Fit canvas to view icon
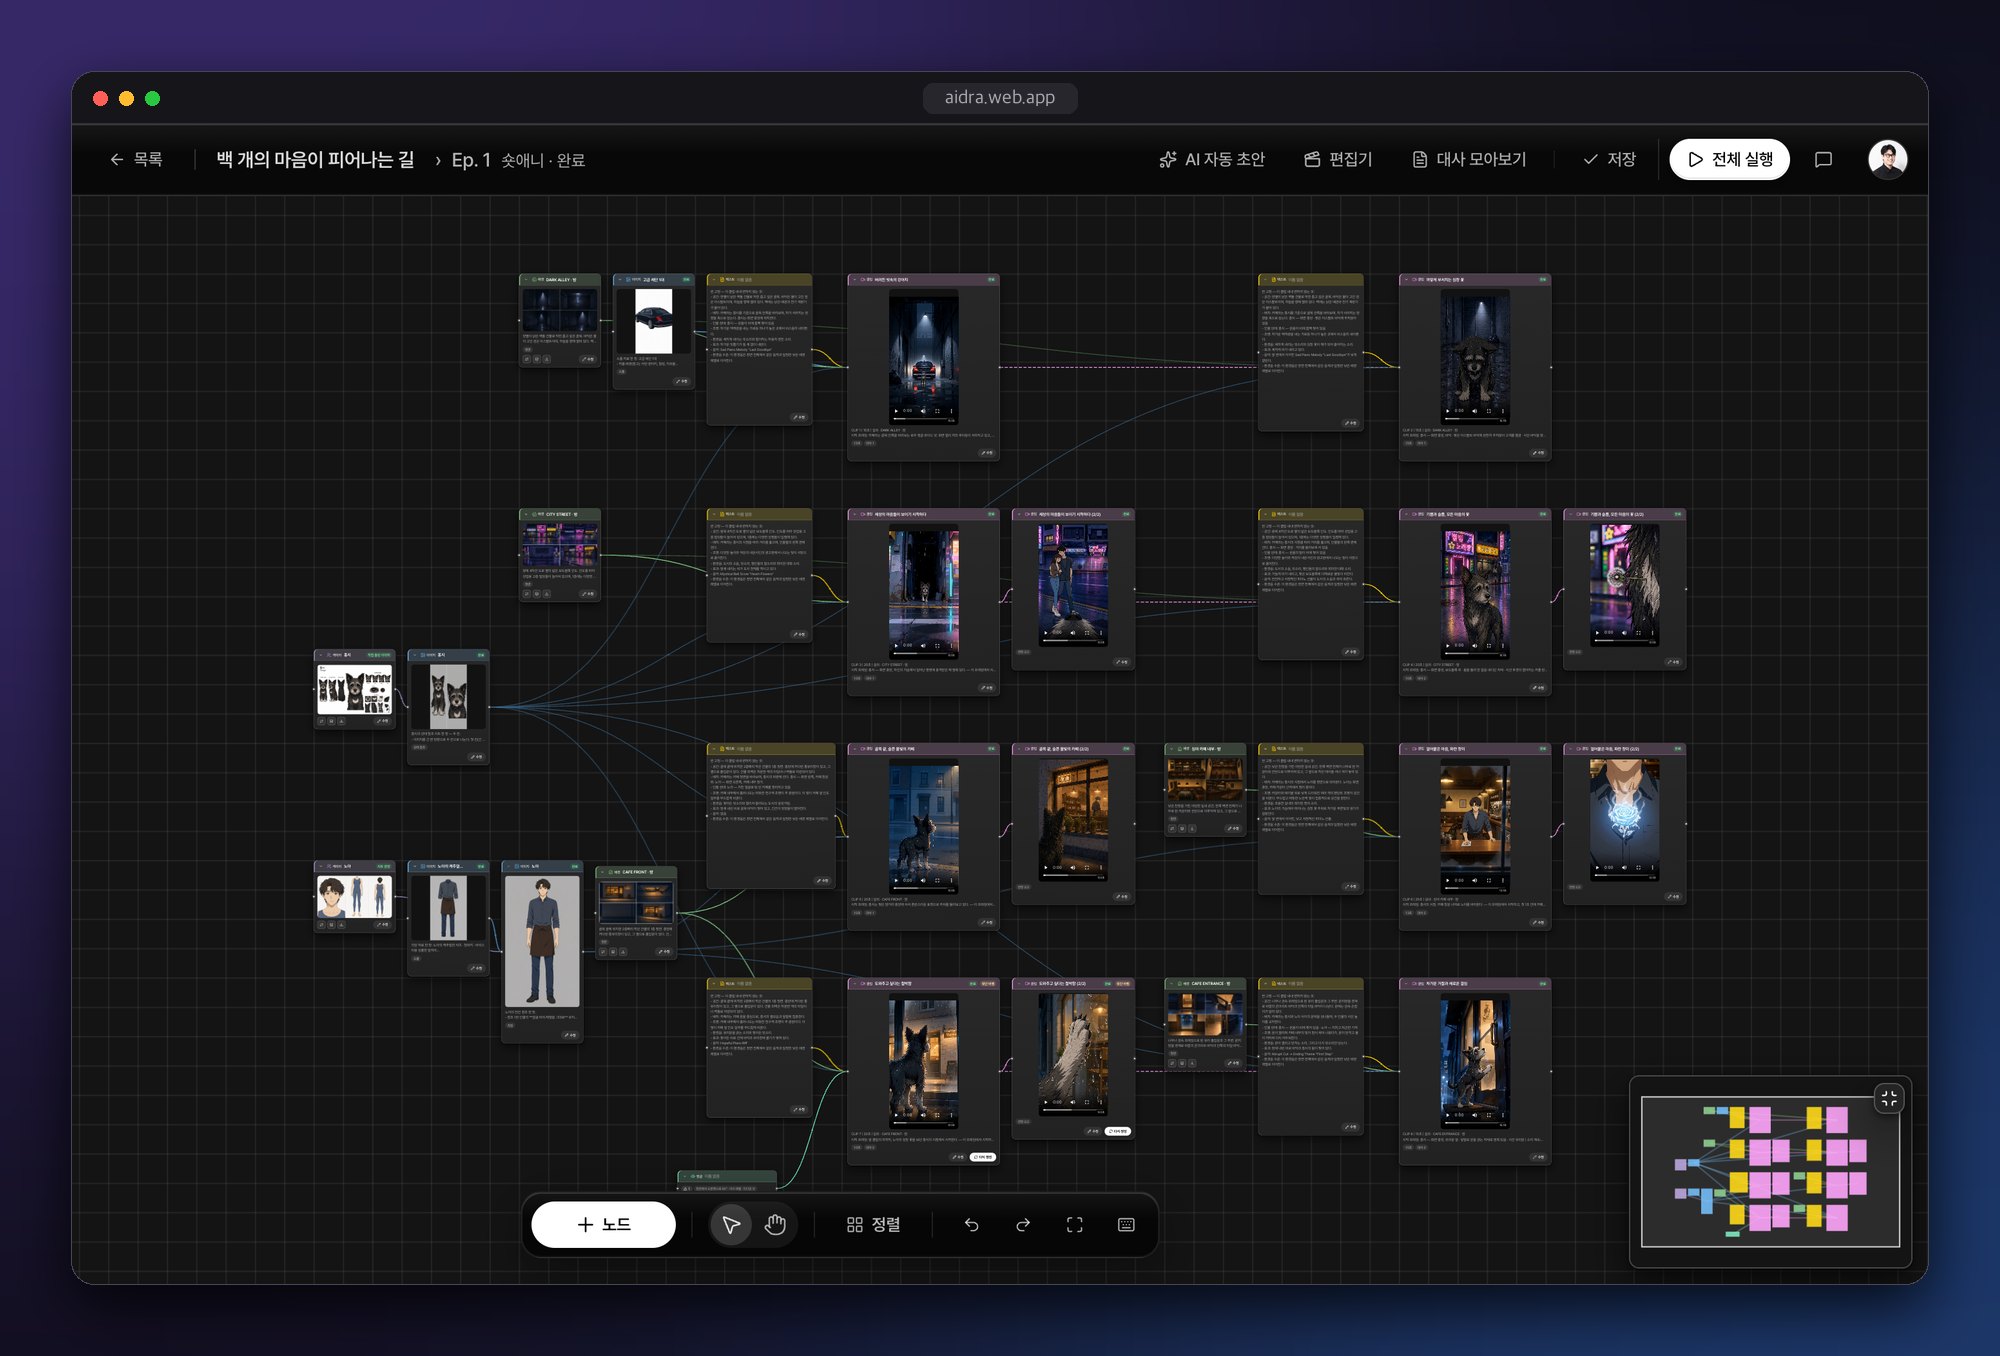The width and height of the screenshot is (2000, 1356). click(x=1075, y=1225)
